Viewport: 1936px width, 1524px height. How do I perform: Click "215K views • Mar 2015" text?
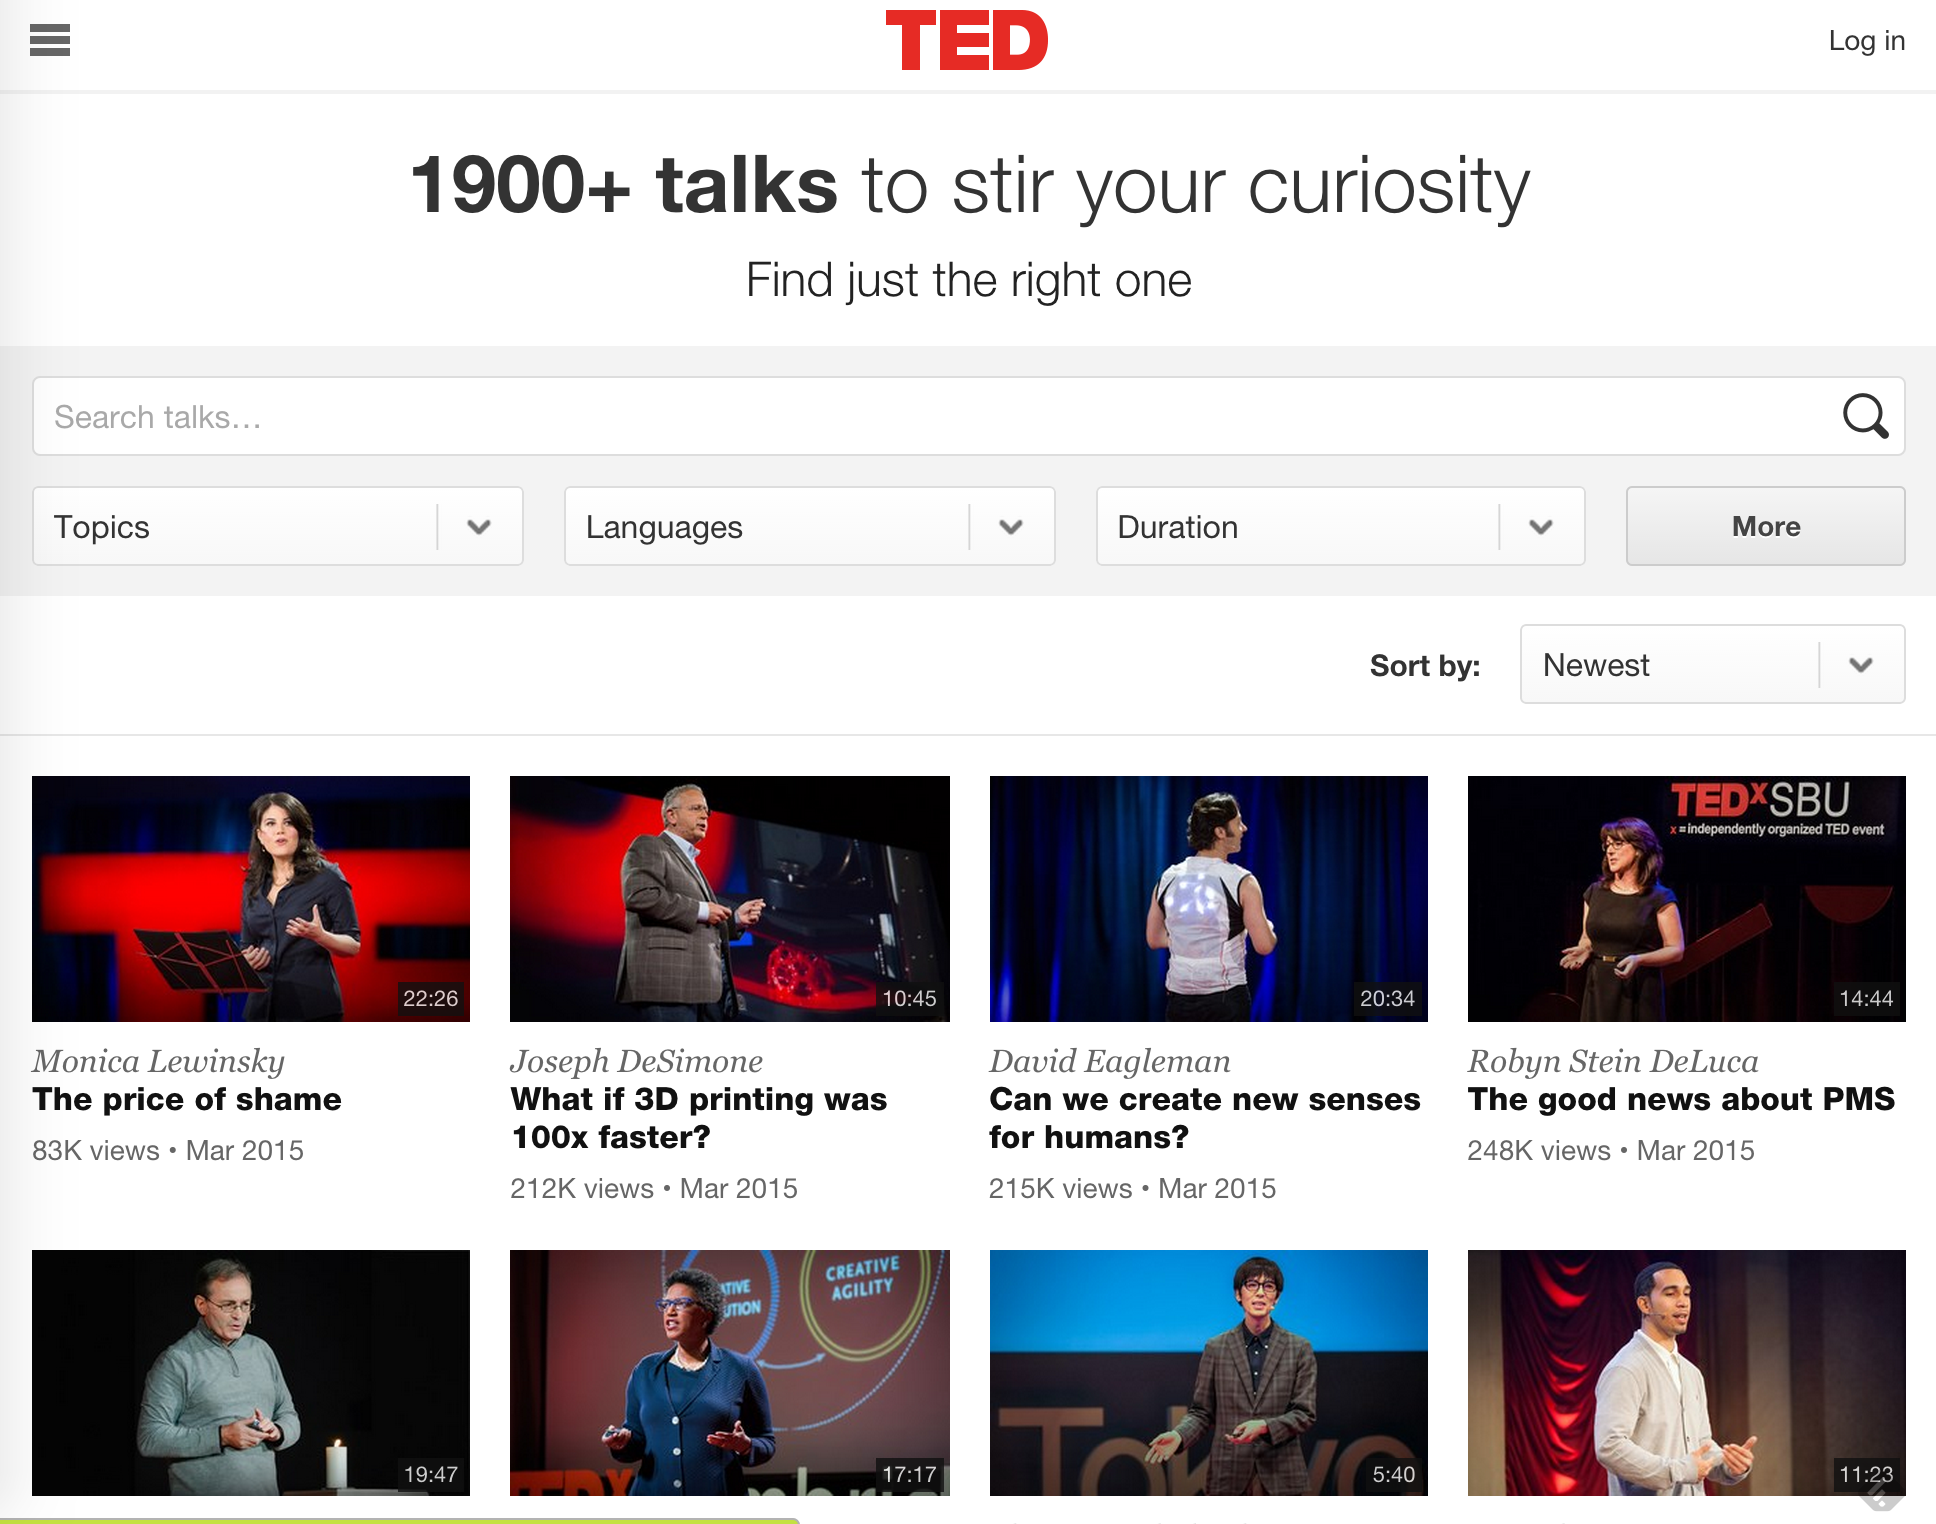pos(1132,1188)
